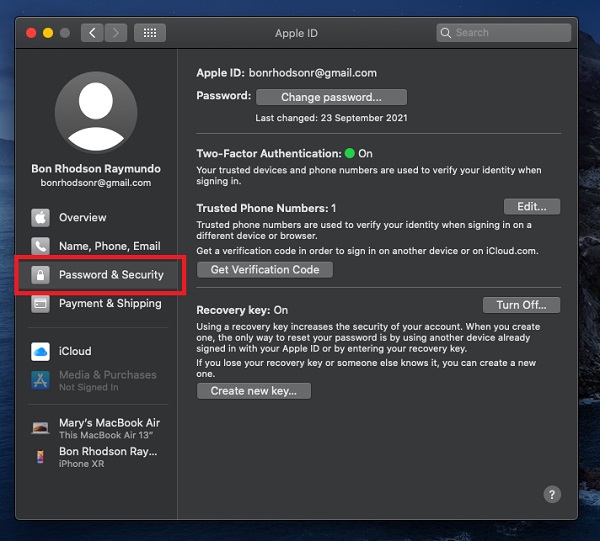600x541 pixels.
Task: Click the App Store icon for Media & Purchases
Action: pos(40,380)
